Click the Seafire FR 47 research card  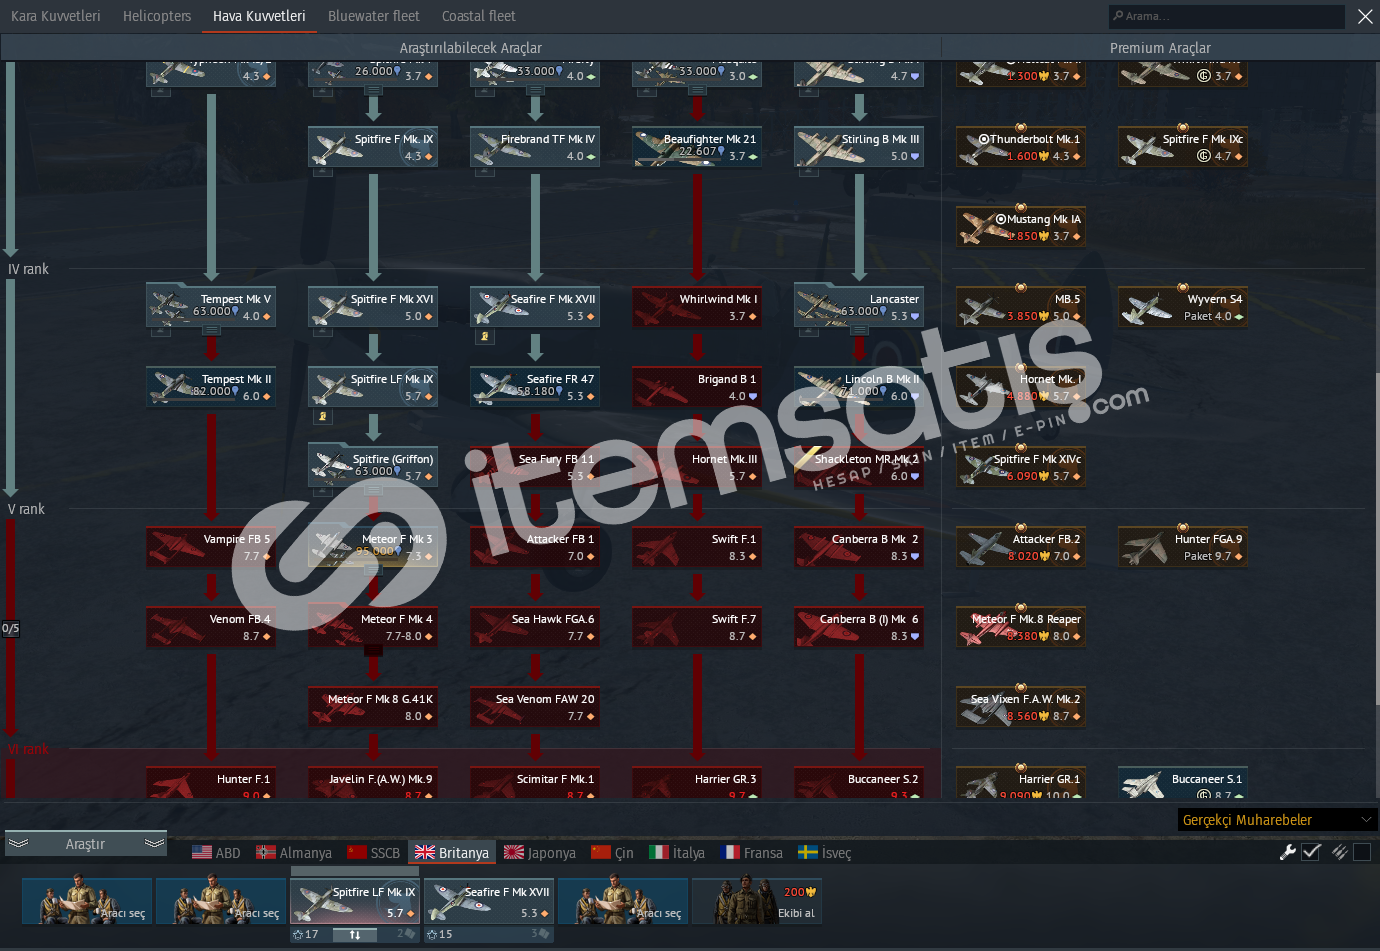click(535, 387)
